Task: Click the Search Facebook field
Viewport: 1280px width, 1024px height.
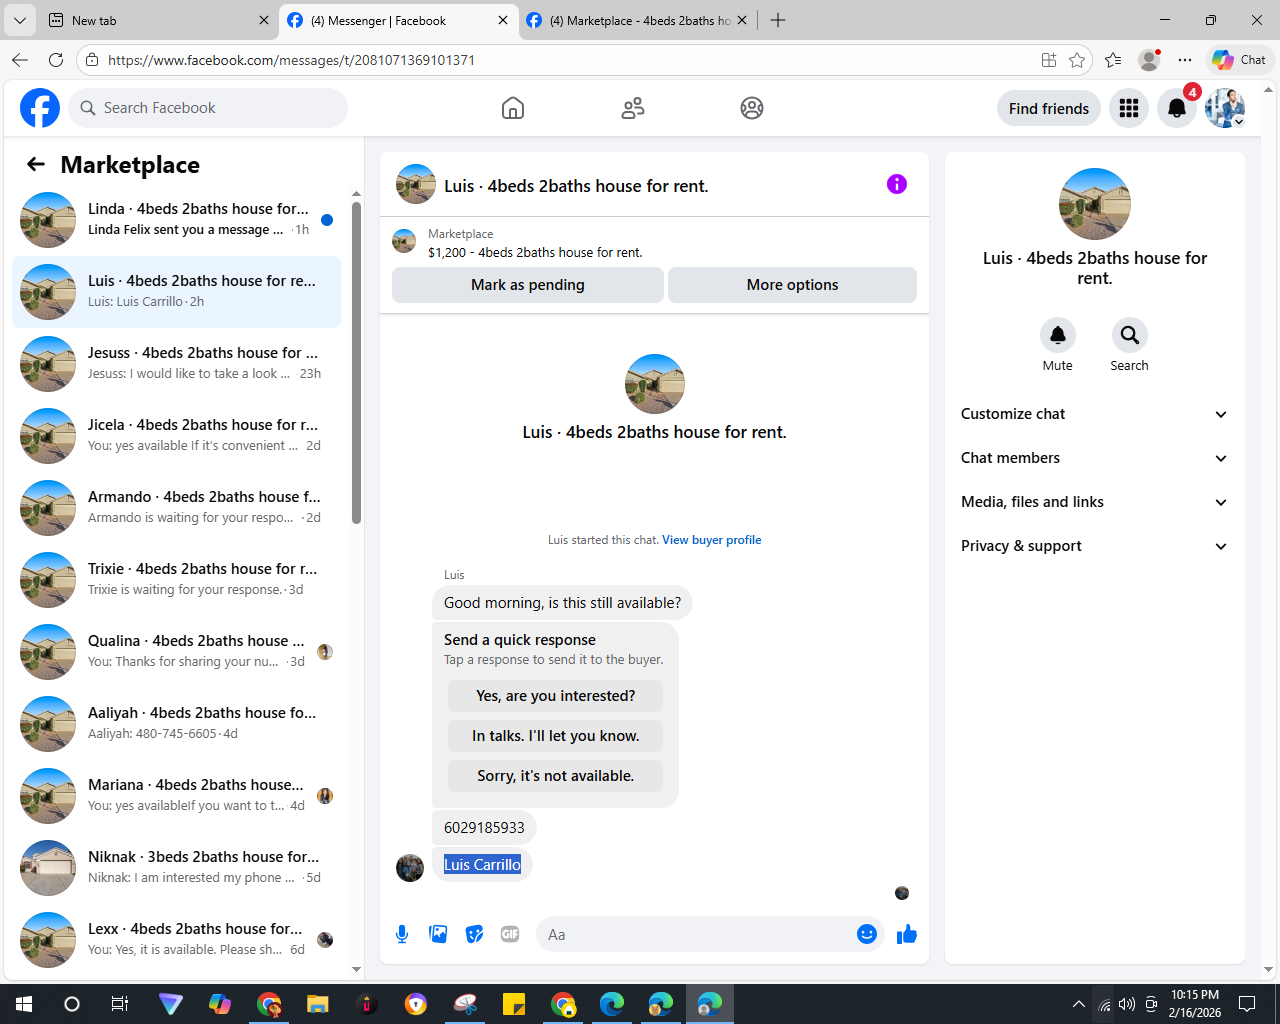Action: point(208,108)
